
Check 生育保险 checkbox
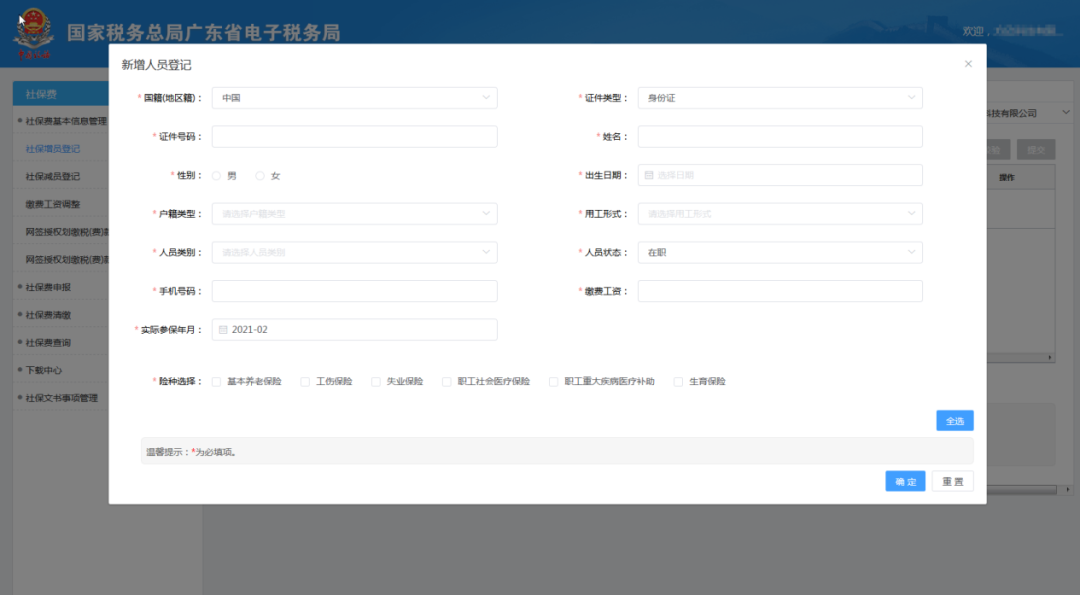coord(678,382)
